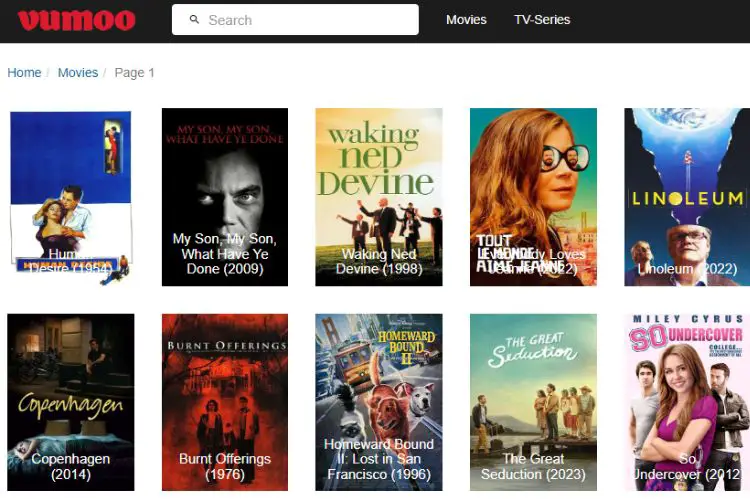Click the Page 1 breadcrumb text
Viewport: 750px width, 499px height.
(x=134, y=73)
